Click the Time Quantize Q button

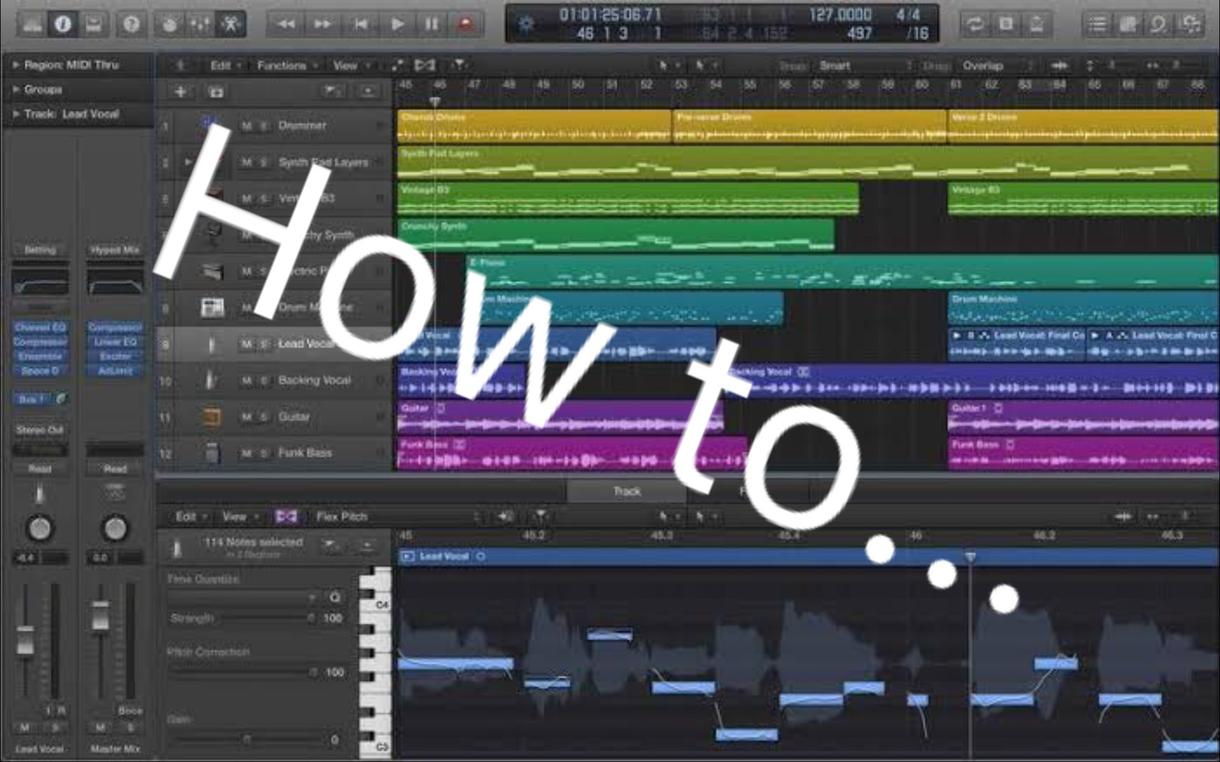coord(335,597)
